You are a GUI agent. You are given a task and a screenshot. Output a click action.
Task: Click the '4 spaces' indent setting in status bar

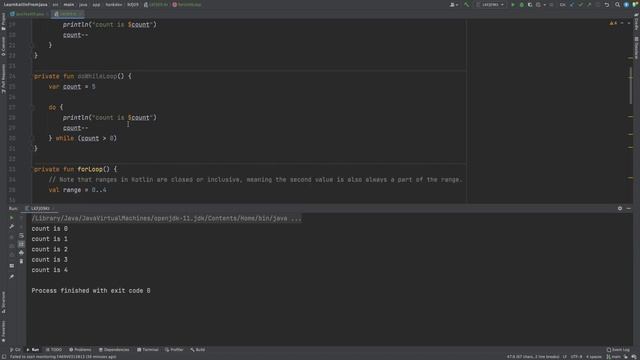click(x=594, y=357)
